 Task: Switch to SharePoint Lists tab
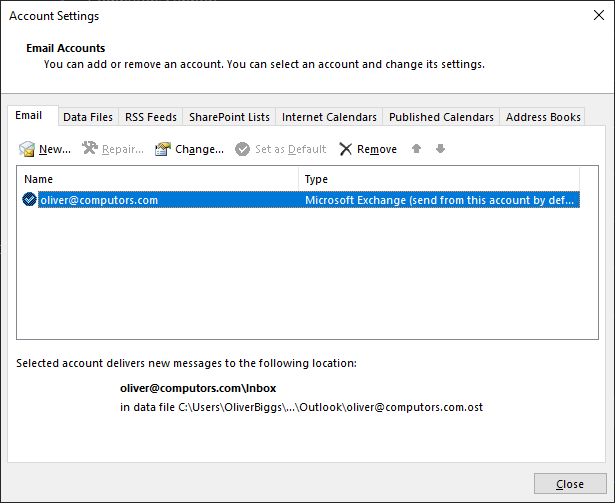[229, 117]
